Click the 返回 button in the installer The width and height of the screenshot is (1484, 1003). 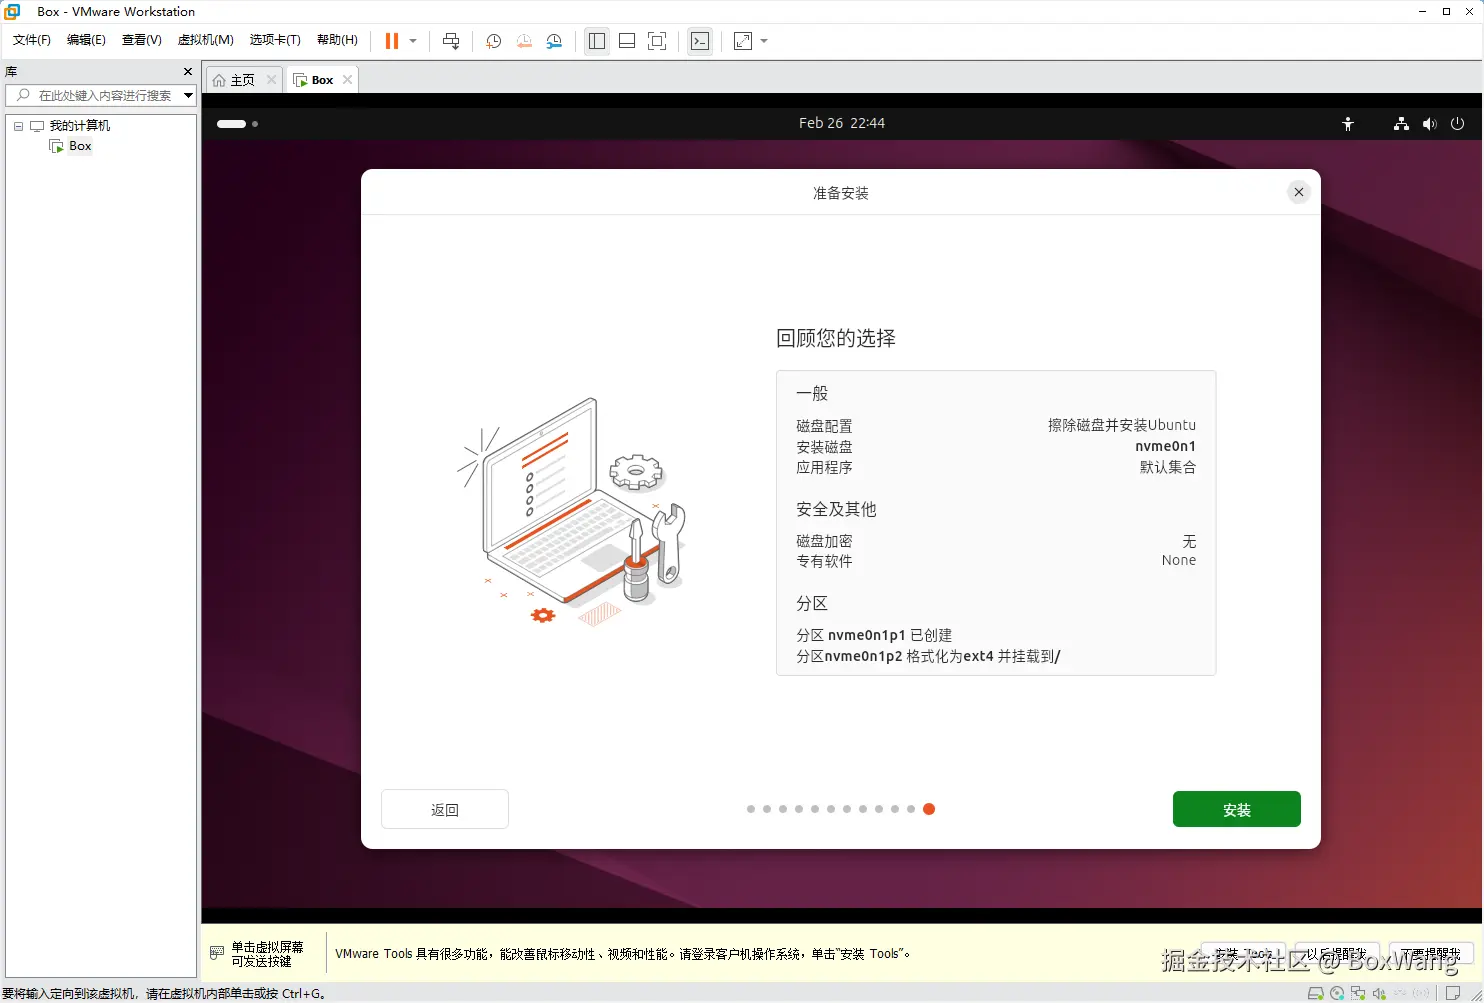click(x=444, y=809)
